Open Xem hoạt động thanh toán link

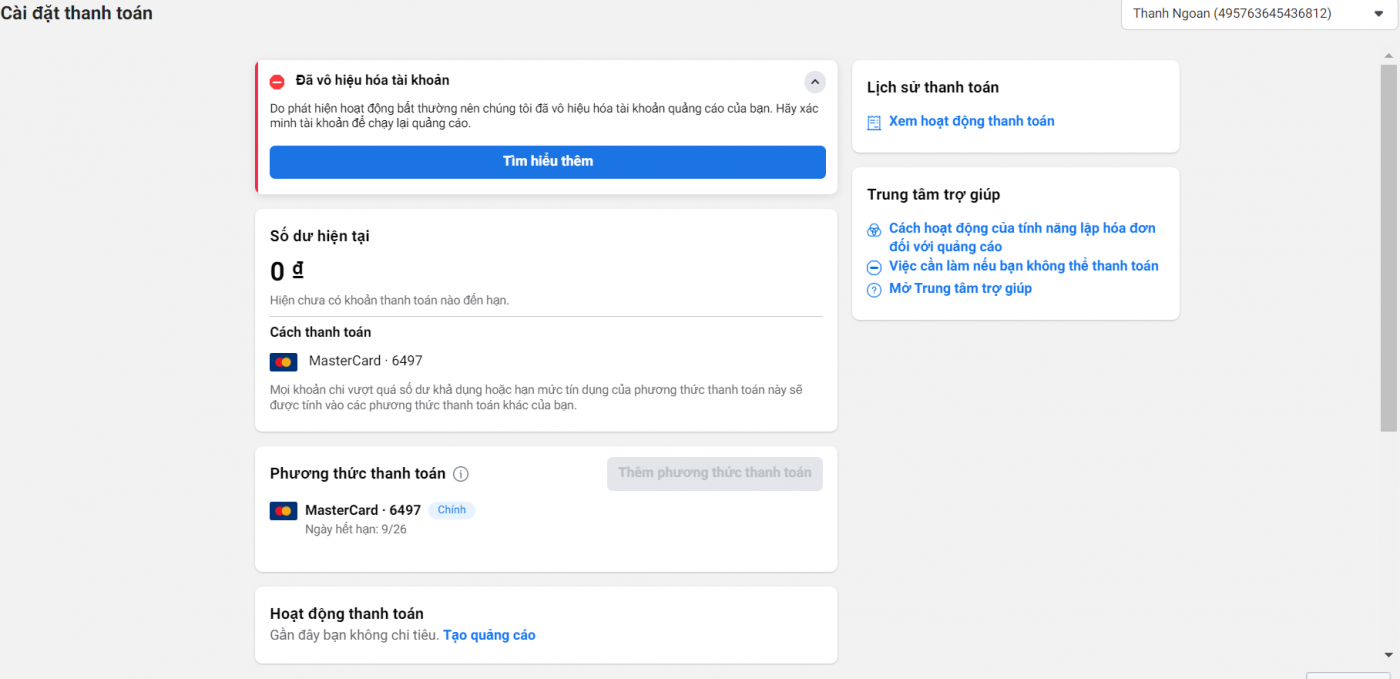971,121
